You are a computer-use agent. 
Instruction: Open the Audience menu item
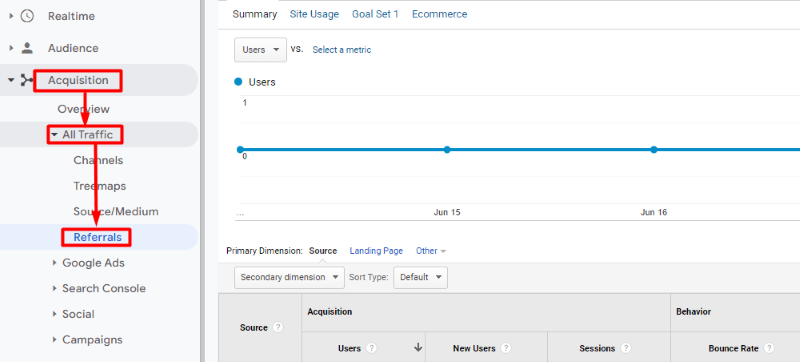[73, 48]
